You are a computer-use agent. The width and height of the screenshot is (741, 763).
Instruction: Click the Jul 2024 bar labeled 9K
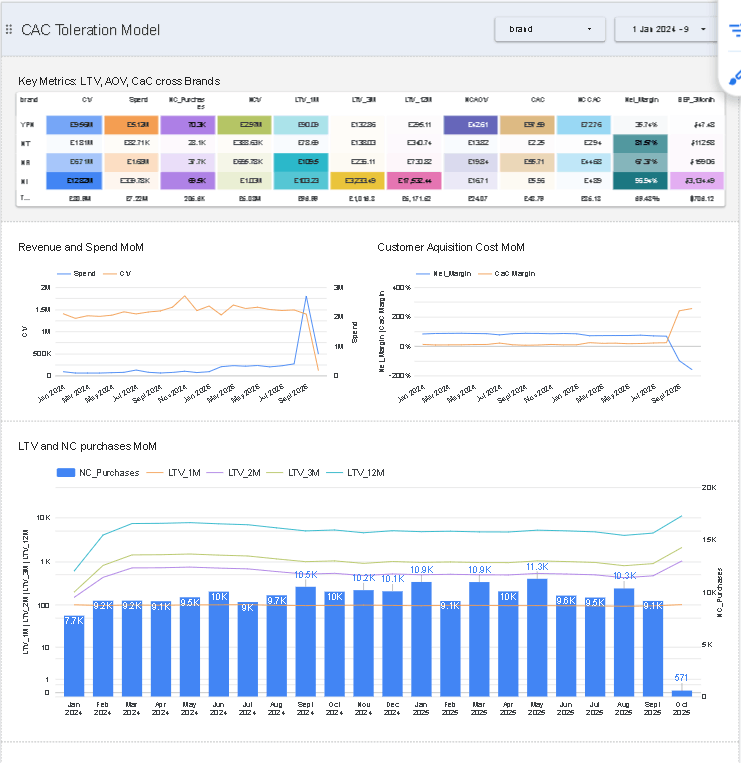pyautogui.click(x=248, y=649)
